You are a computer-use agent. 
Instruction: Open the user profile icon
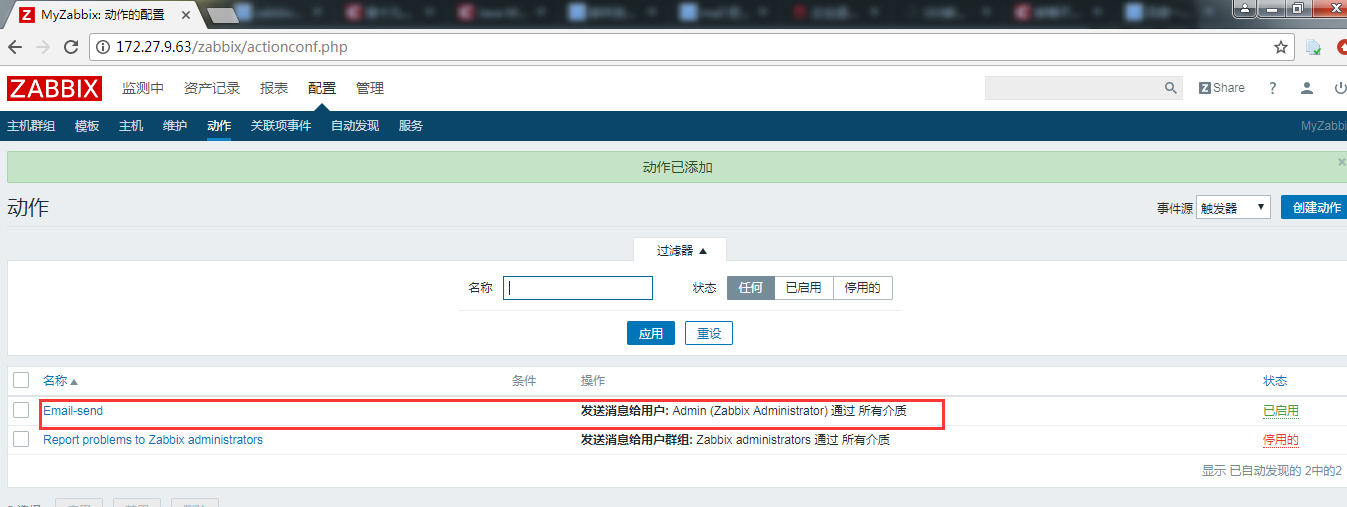(1306, 88)
